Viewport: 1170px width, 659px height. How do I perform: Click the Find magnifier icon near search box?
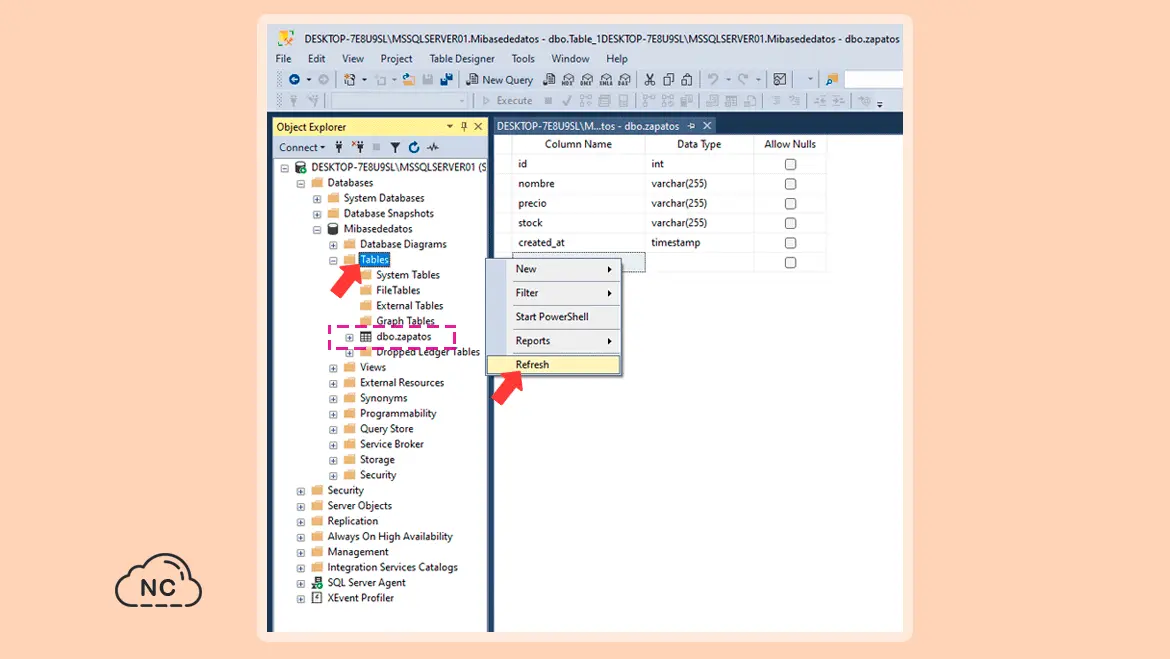(831, 79)
